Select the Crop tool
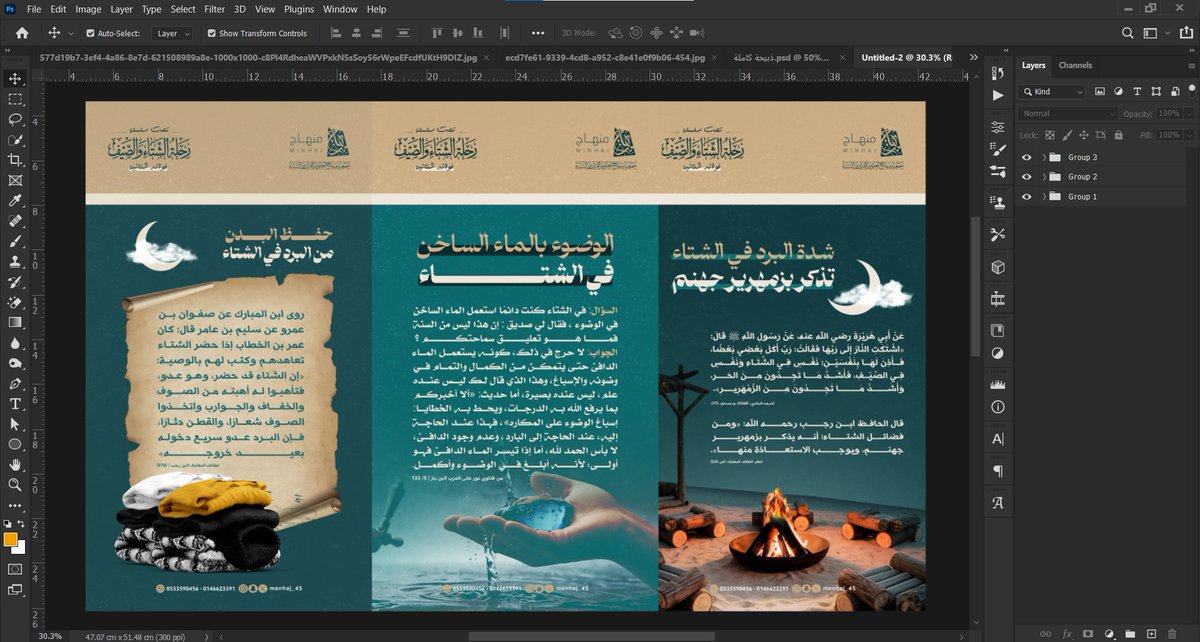 [x=15, y=160]
